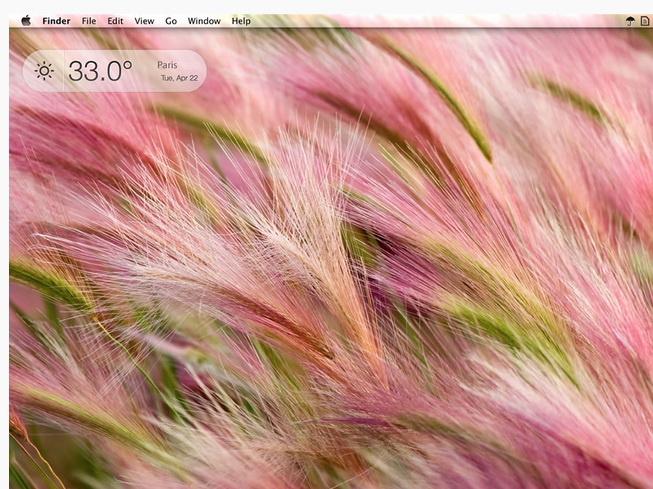The width and height of the screenshot is (653, 489).
Task: Open the Go menu
Action: tap(171, 21)
